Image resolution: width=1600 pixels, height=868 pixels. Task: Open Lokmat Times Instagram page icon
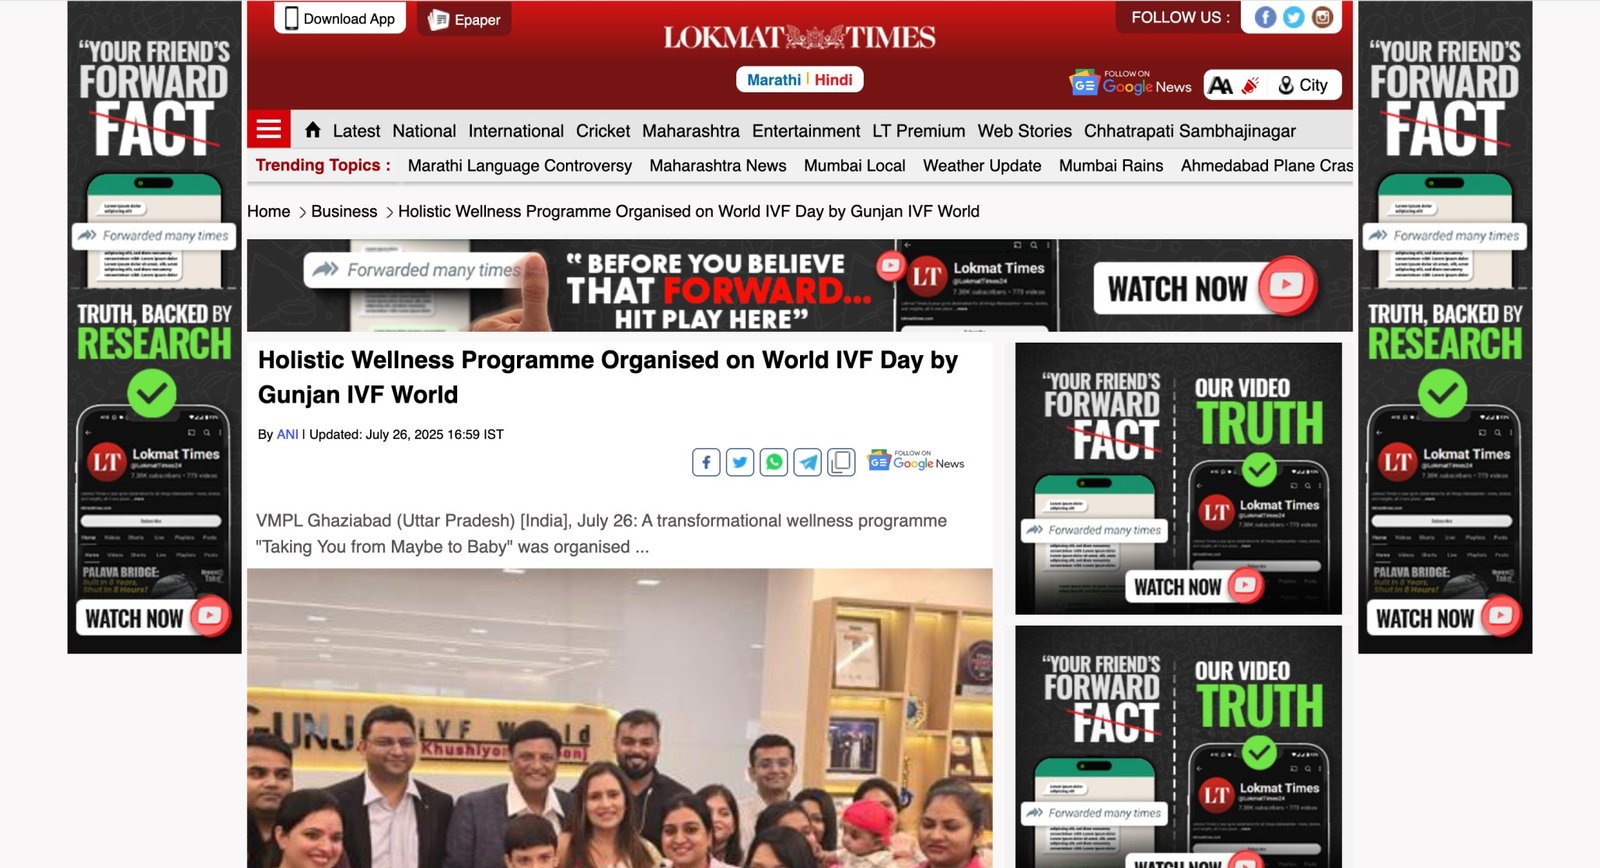tap(1322, 17)
